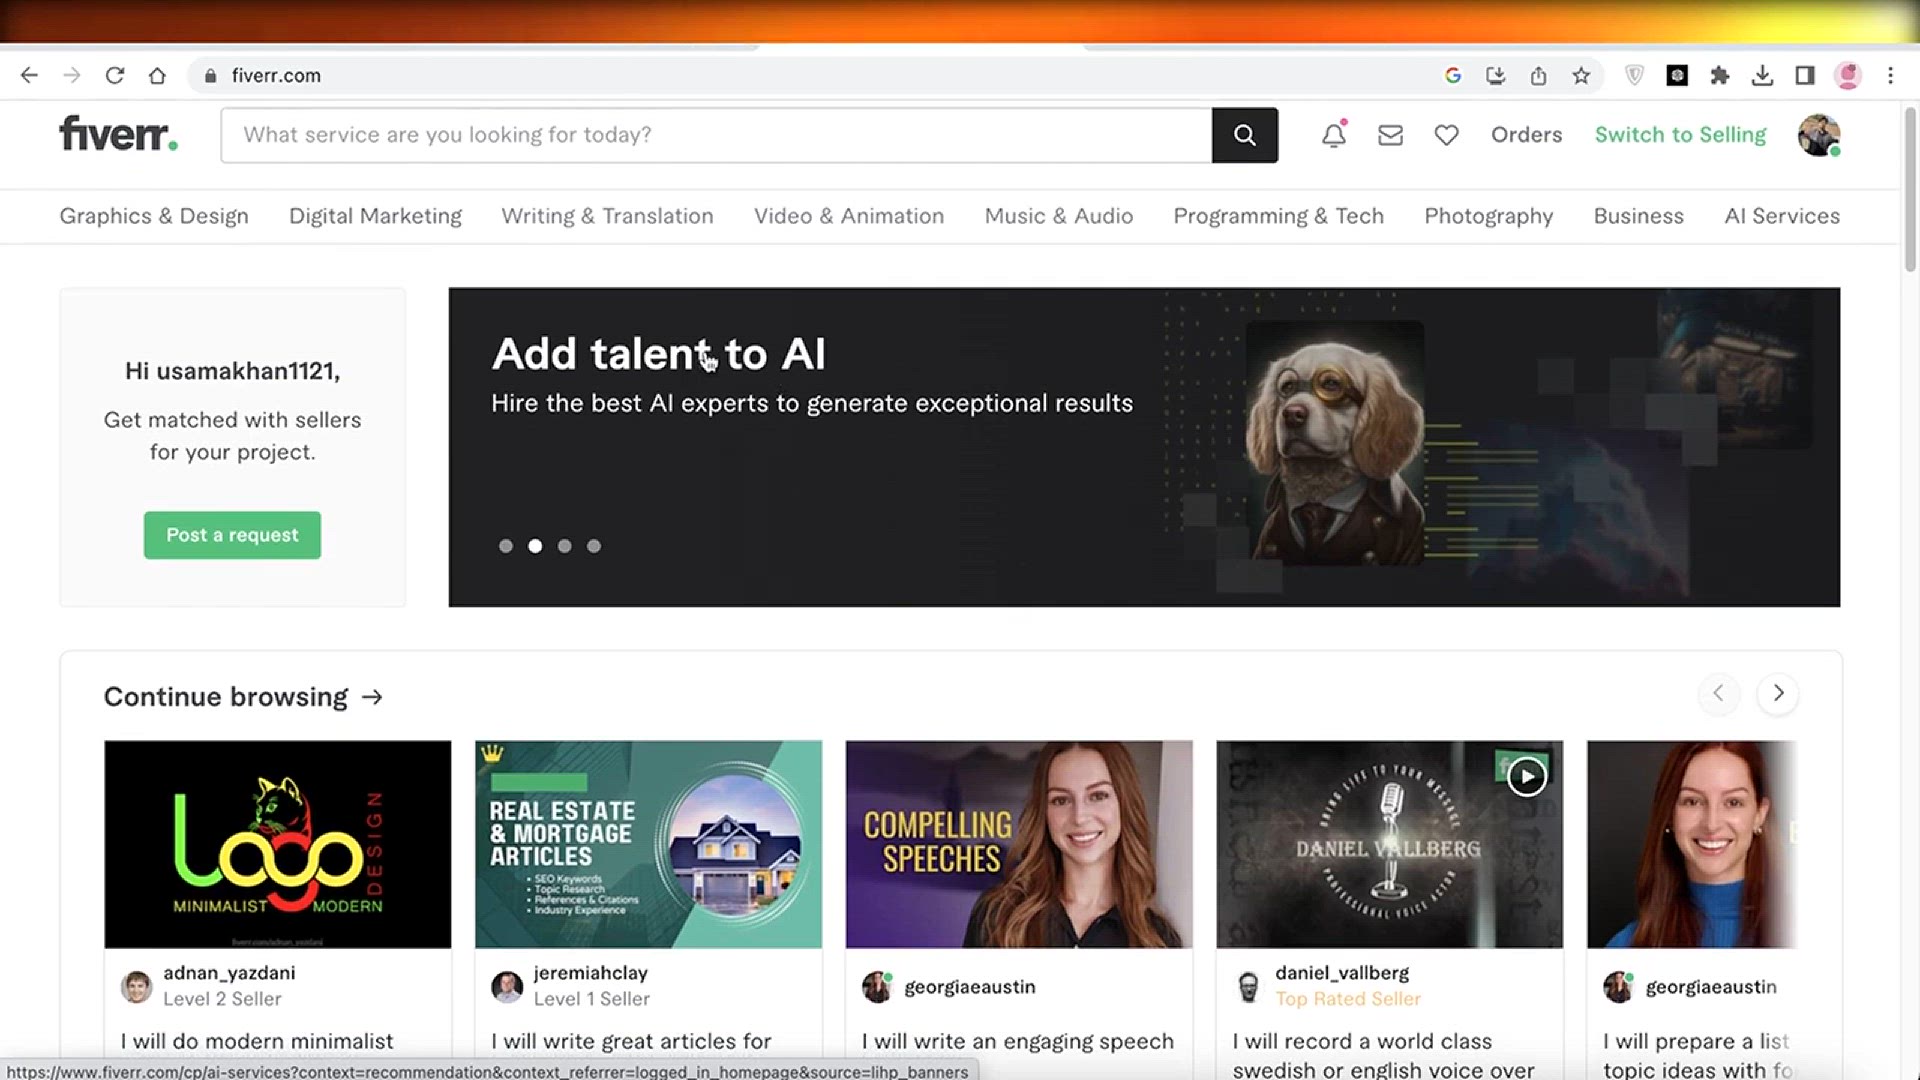The height and width of the screenshot is (1080, 1920).
Task: Open browser downloads icon
Action: [x=1762, y=75]
